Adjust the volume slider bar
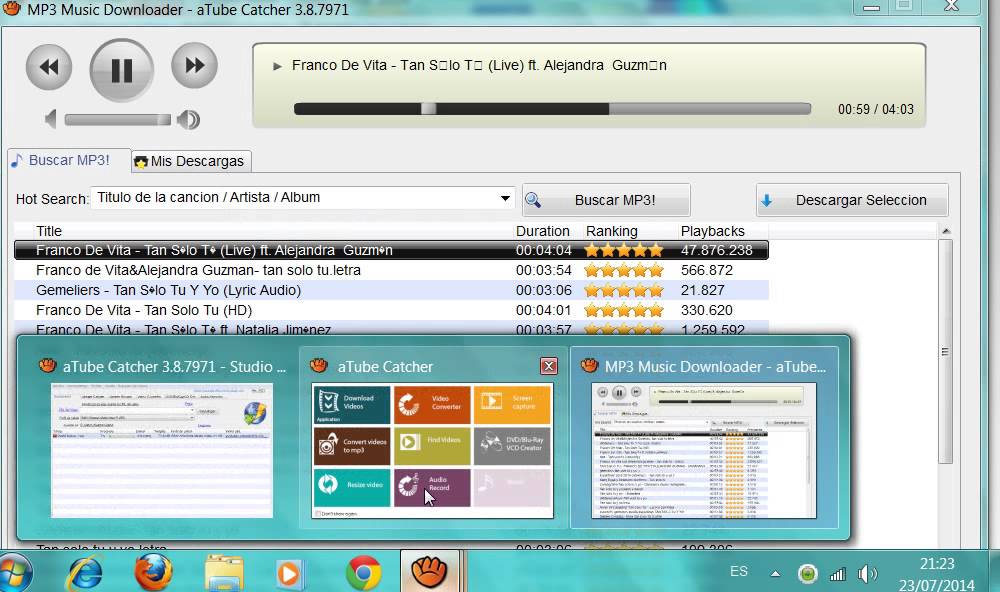This screenshot has width=1000, height=592. tap(117, 119)
